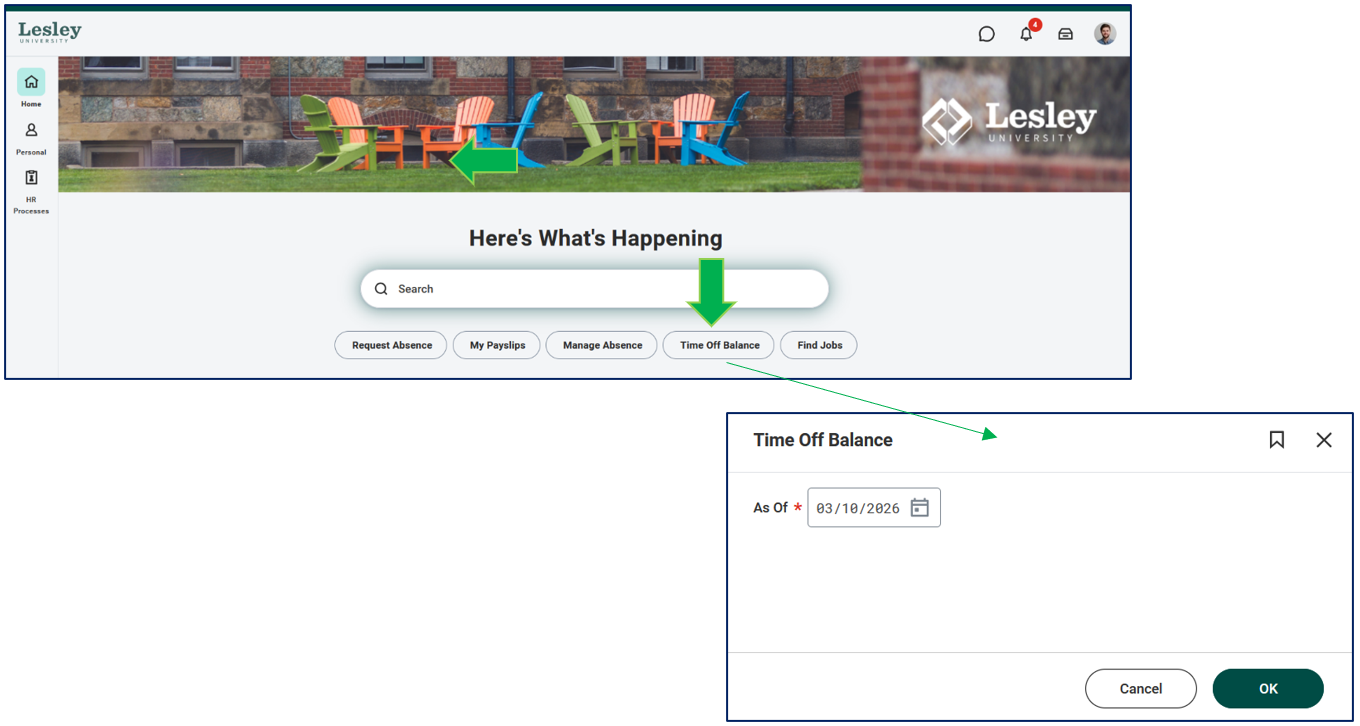The height and width of the screenshot is (726, 1360).
Task: Open notifications bell with 4 badge
Action: [x=1027, y=33]
